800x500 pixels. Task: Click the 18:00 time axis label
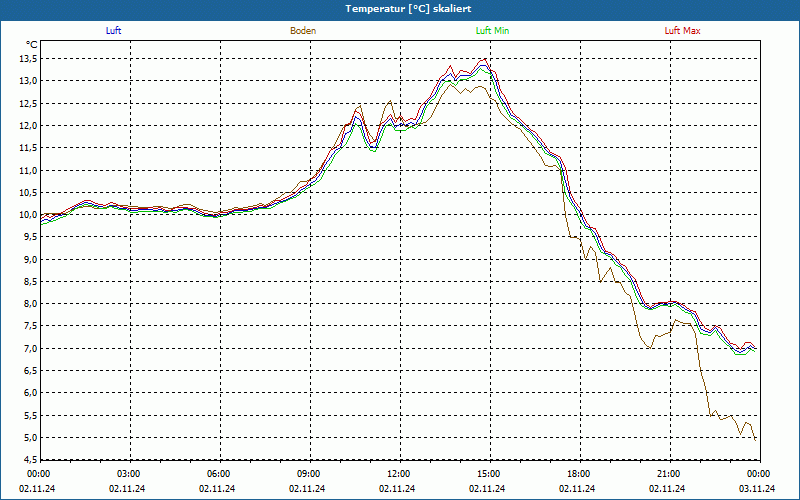[578, 474]
